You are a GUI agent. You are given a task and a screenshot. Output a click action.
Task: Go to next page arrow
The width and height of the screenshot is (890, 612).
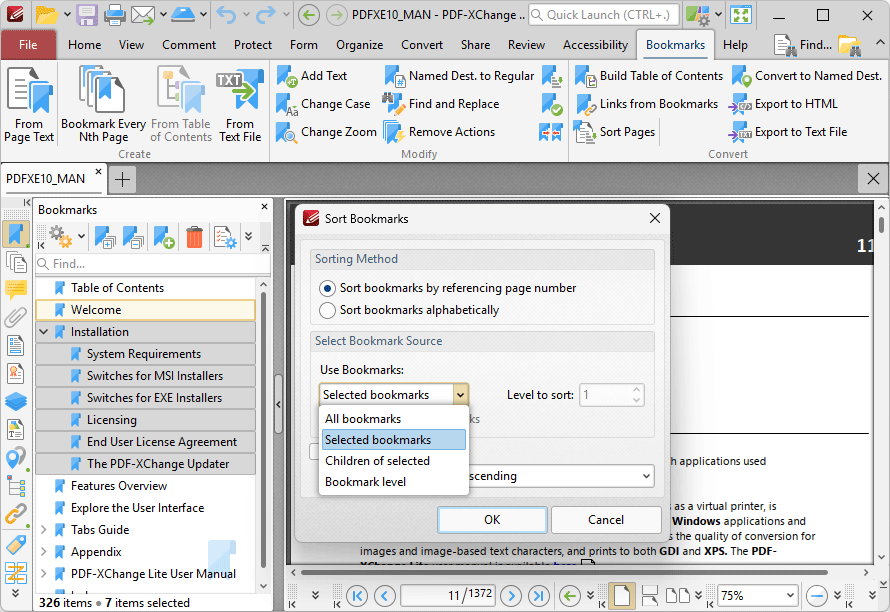pyautogui.click(x=511, y=596)
